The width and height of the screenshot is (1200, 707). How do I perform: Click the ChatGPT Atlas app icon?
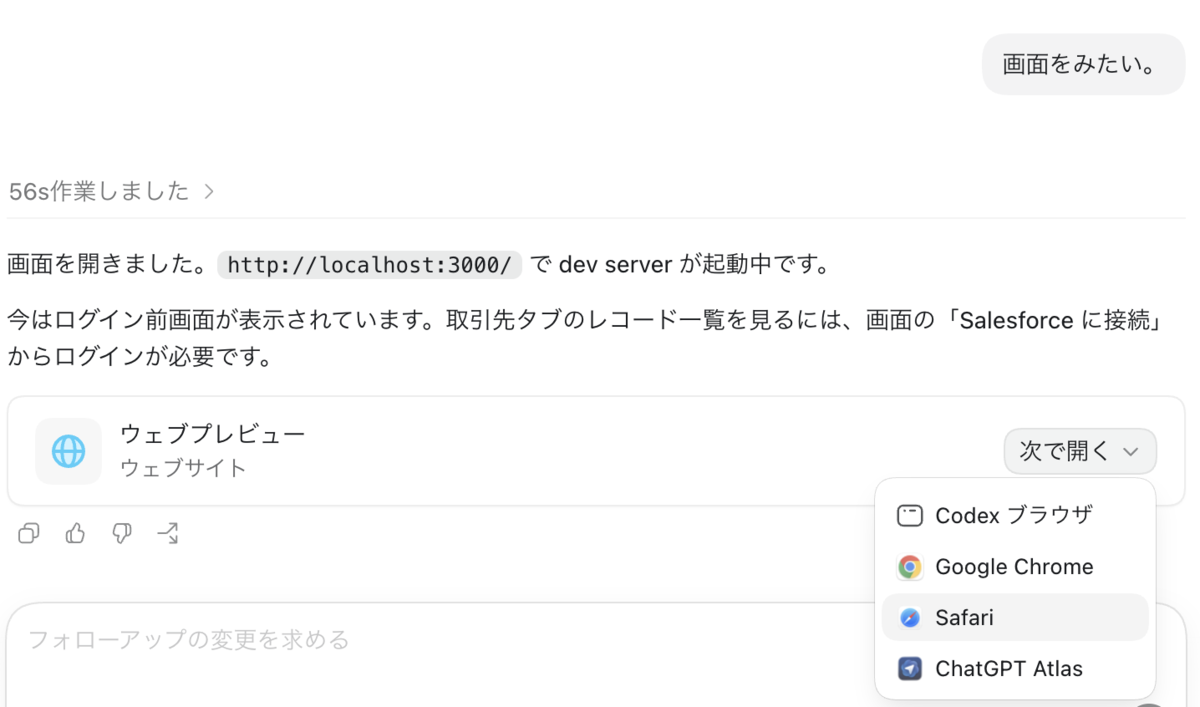pyautogui.click(x=909, y=669)
